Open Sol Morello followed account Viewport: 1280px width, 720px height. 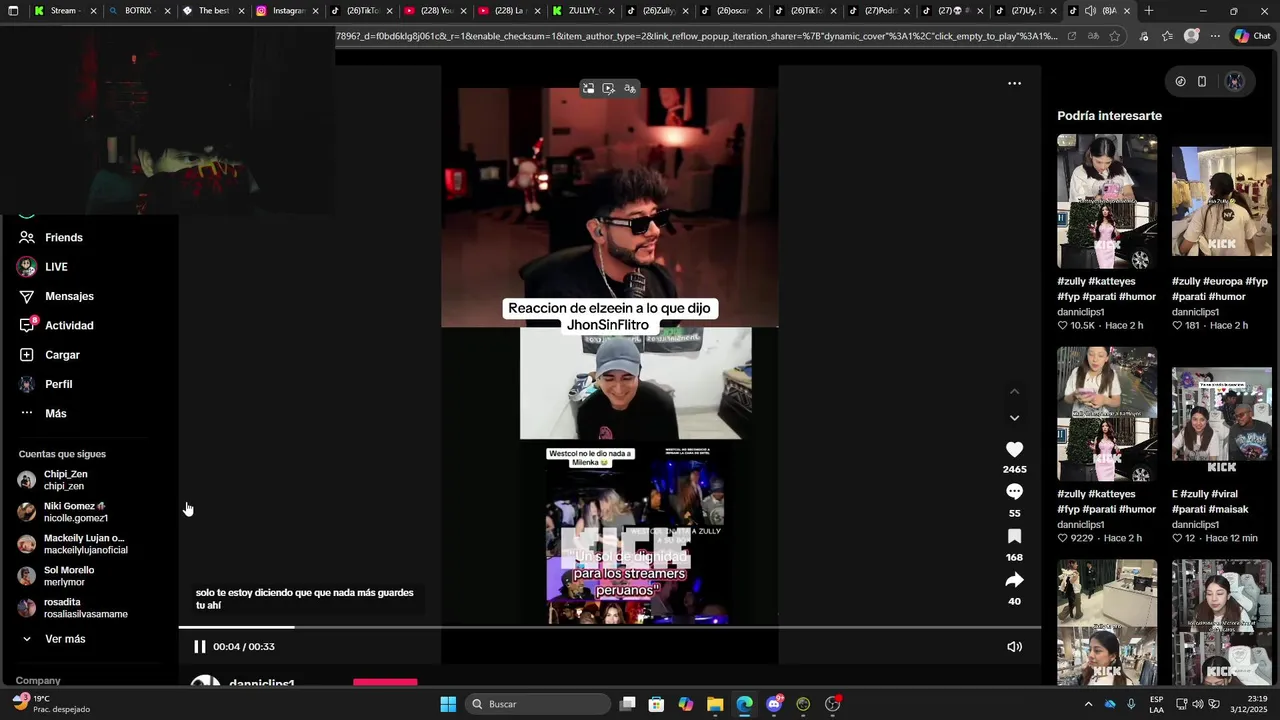pyautogui.click(x=70, y=576)
